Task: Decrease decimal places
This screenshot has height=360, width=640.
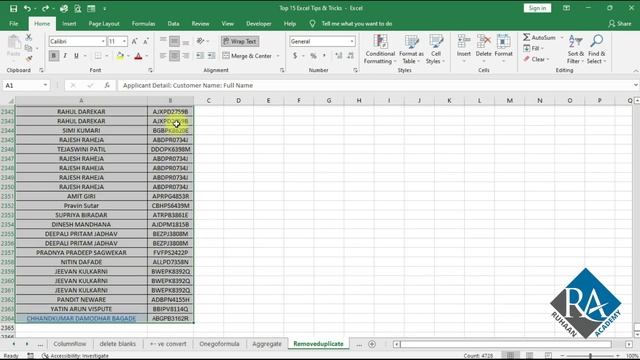Action: pos(350,56)
